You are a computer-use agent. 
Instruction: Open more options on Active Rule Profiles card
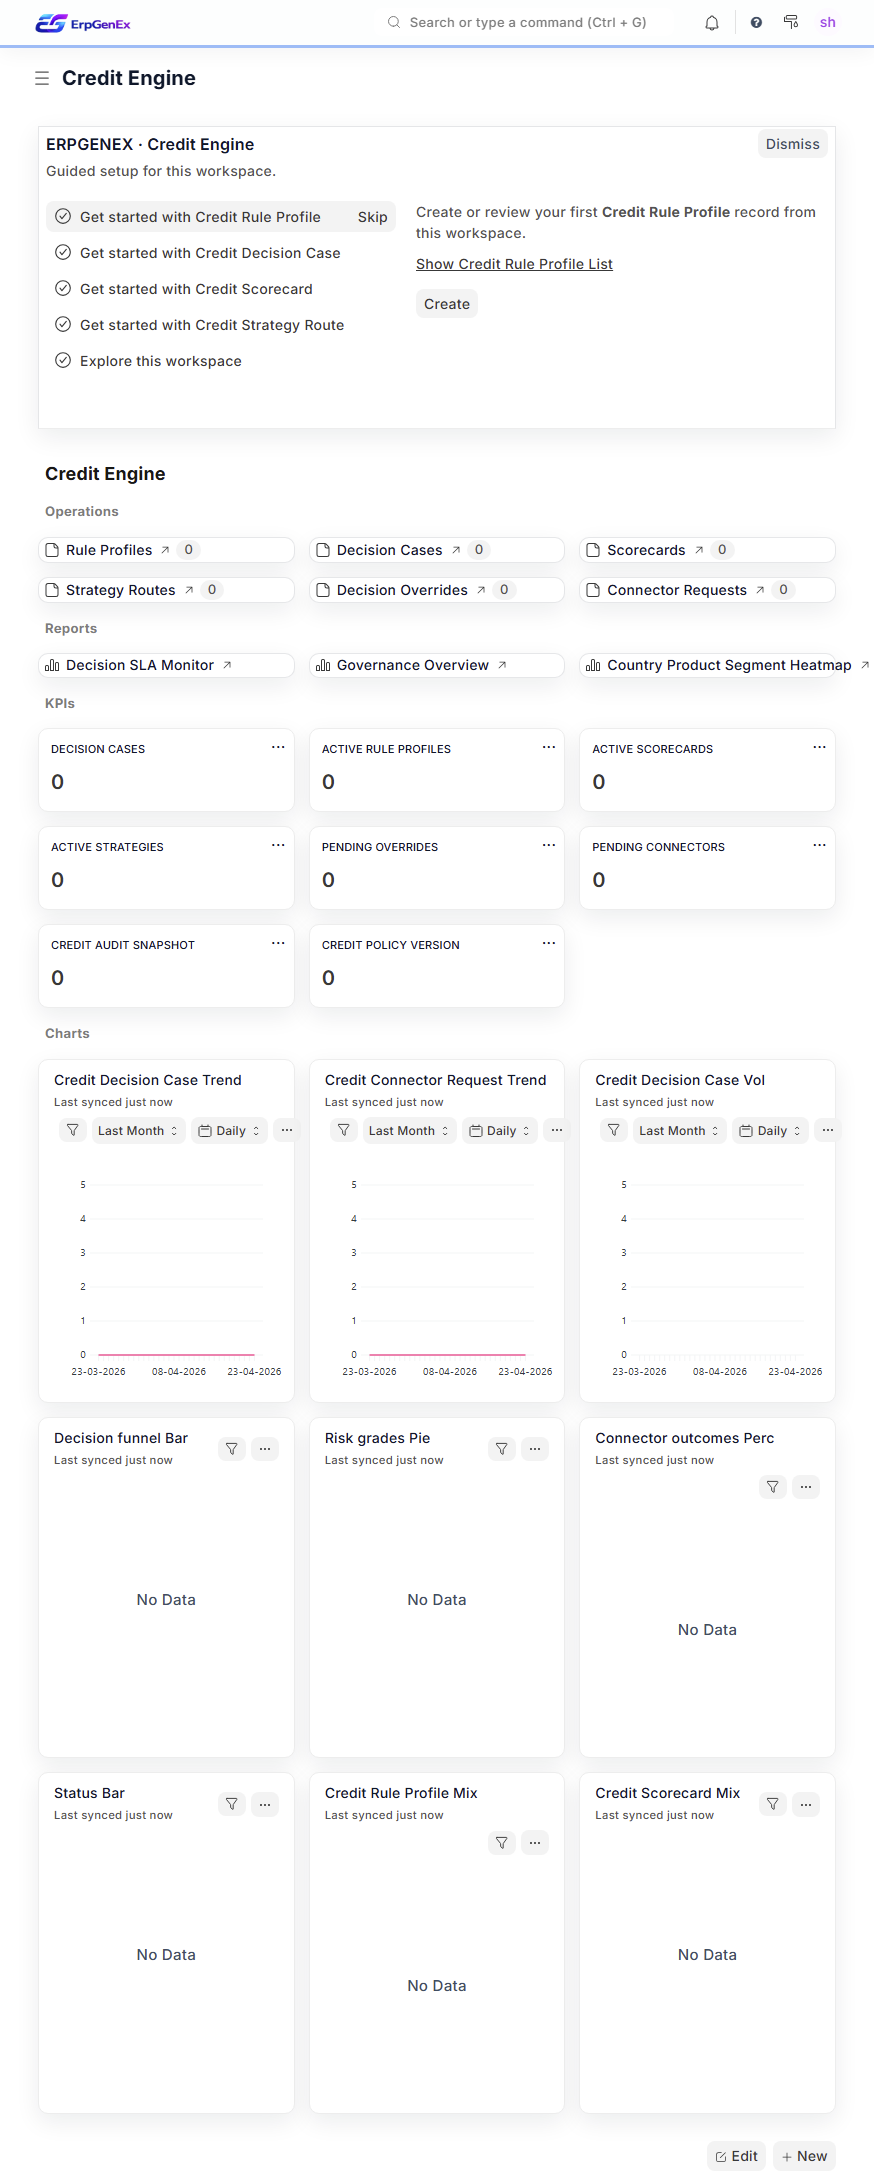coord(549,747)
